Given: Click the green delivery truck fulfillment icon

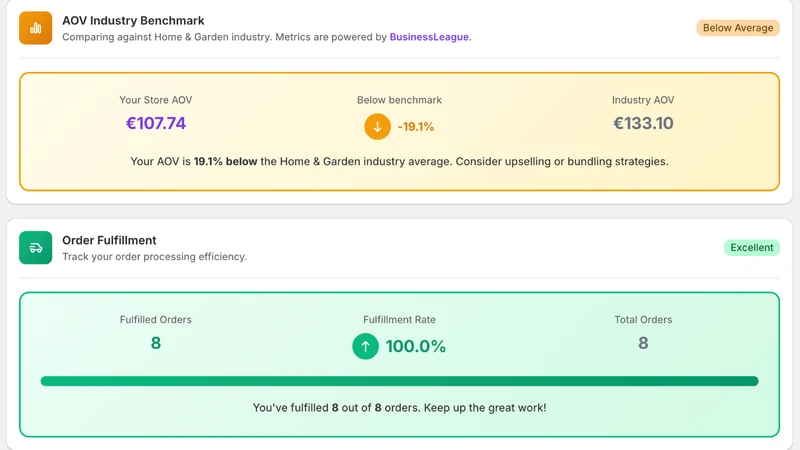Looking at the screenshot, I should point(36,247).
